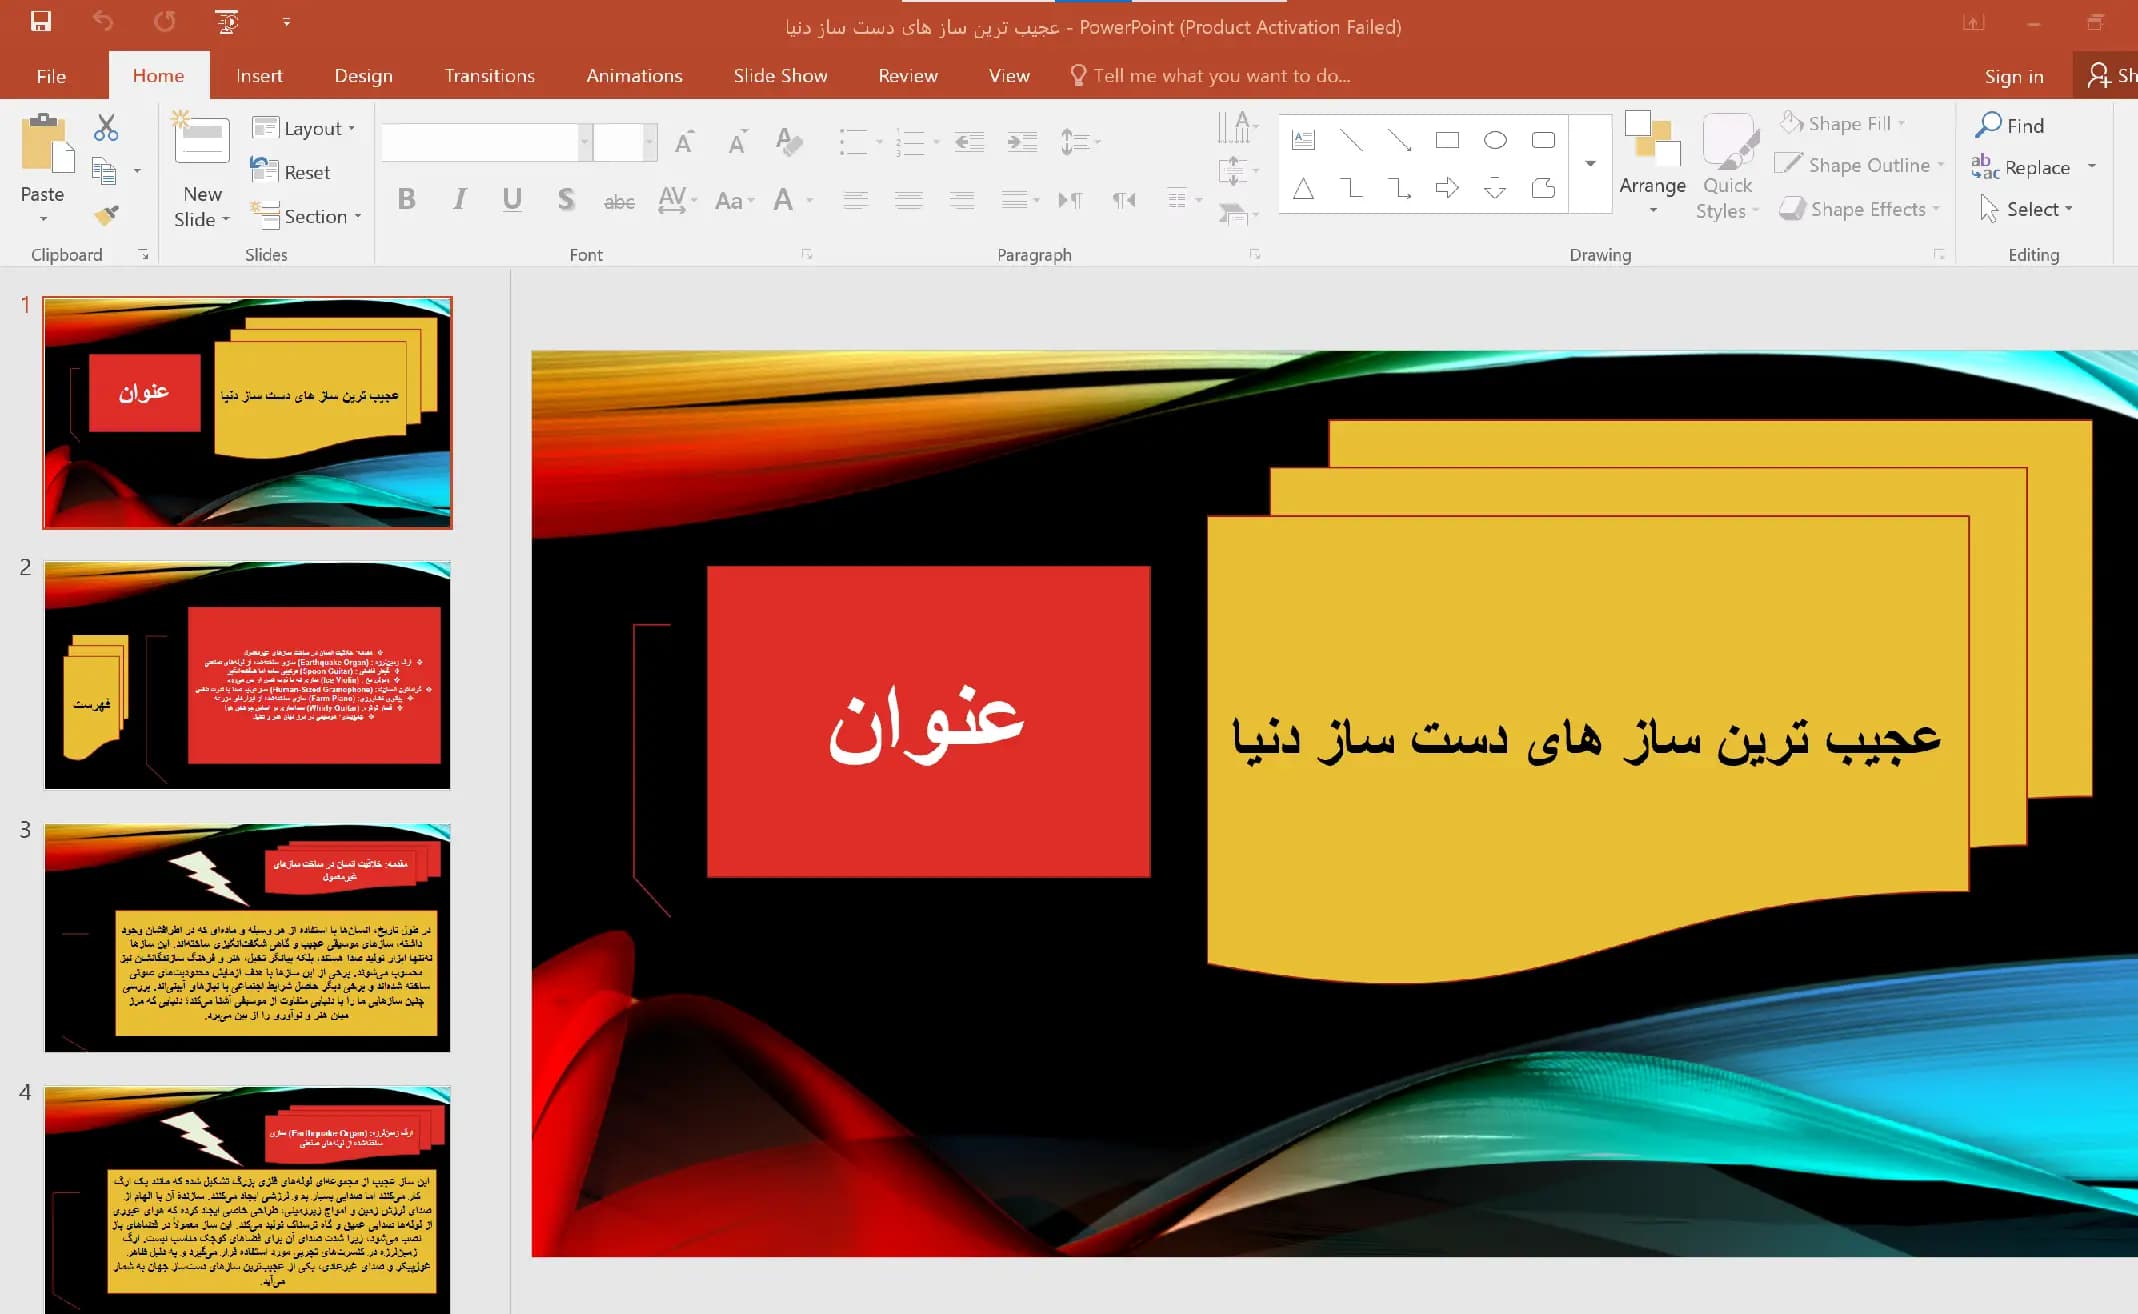Click the Increase Font Size icon
Screen dimensions: 2138x1314
(x=685, y=142)
